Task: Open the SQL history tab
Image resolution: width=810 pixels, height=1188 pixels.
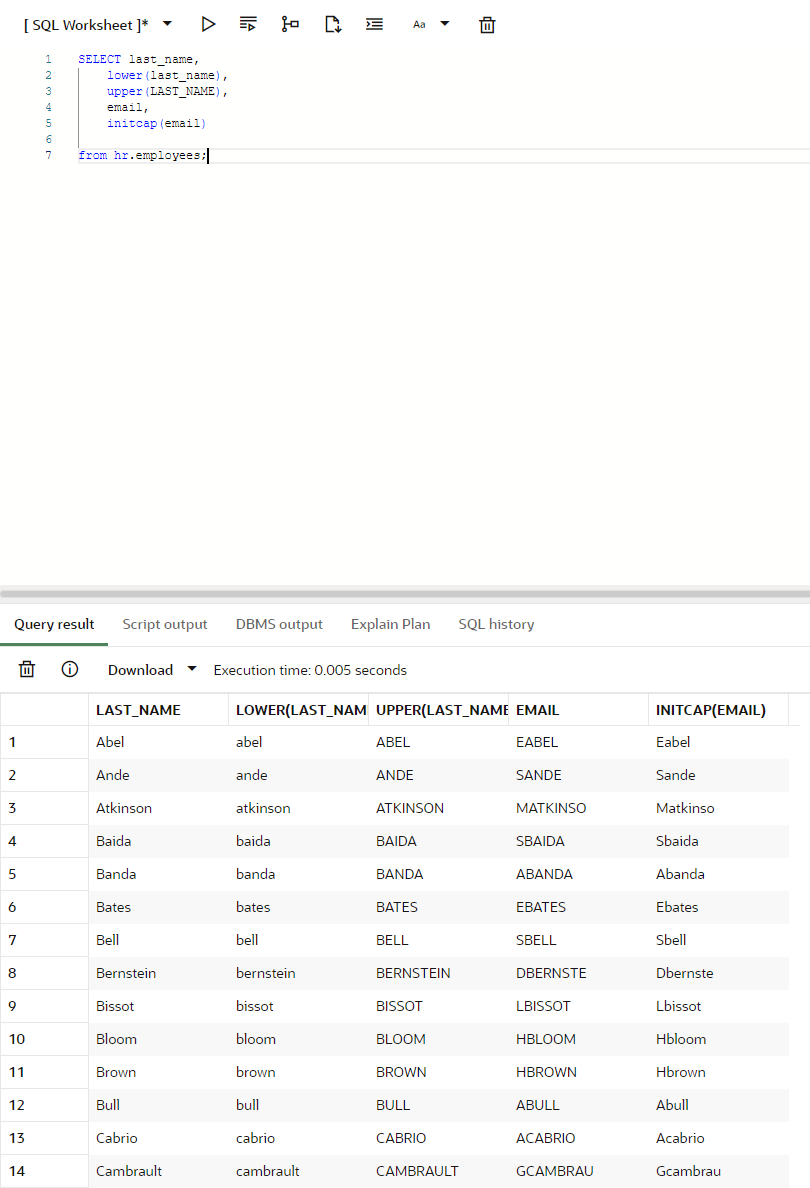Action: (x=496, y=624)
